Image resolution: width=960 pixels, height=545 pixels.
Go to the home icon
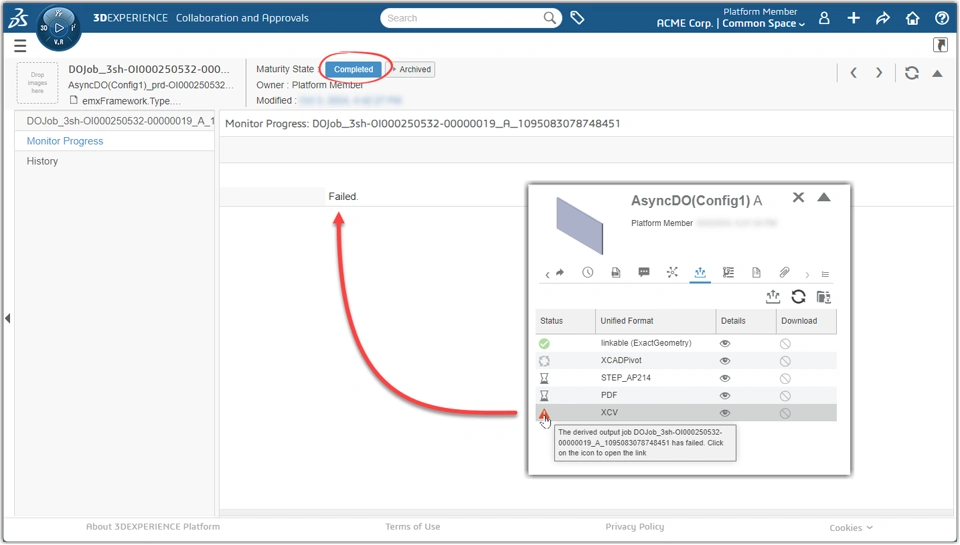912,18
